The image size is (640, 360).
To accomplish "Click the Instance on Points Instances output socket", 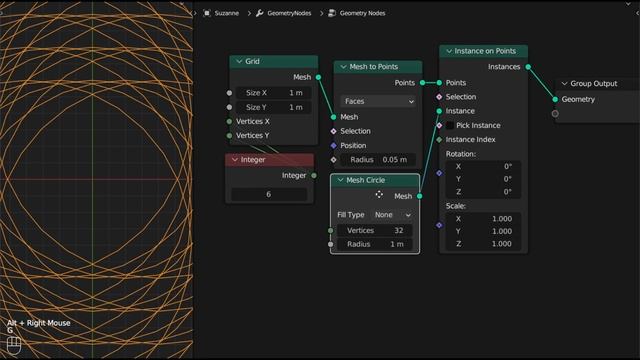I will point(528,67).
